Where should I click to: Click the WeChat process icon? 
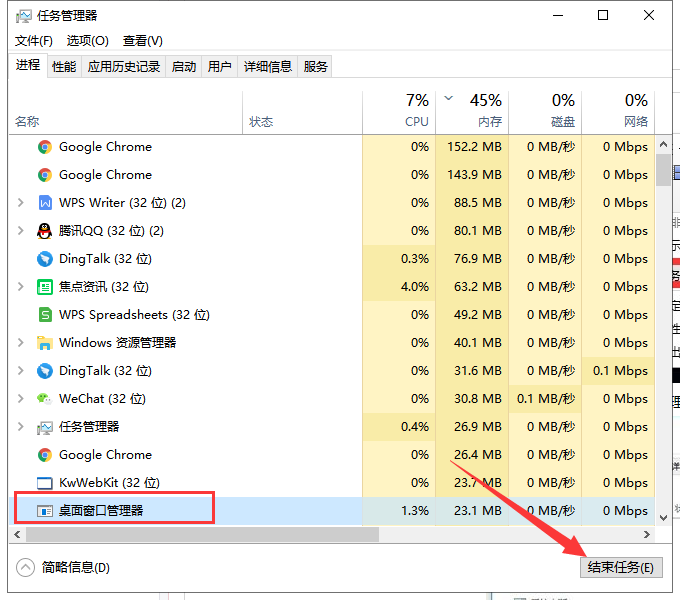coord(44,399)
